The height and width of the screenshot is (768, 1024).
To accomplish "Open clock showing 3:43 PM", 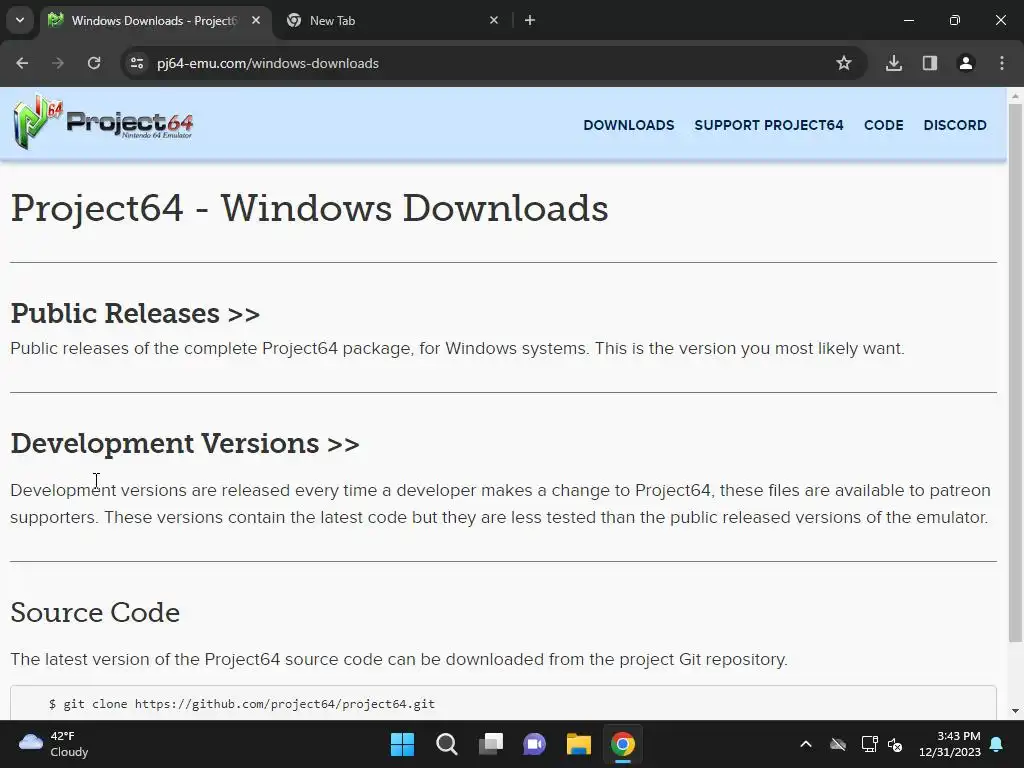I will point(950,744).
